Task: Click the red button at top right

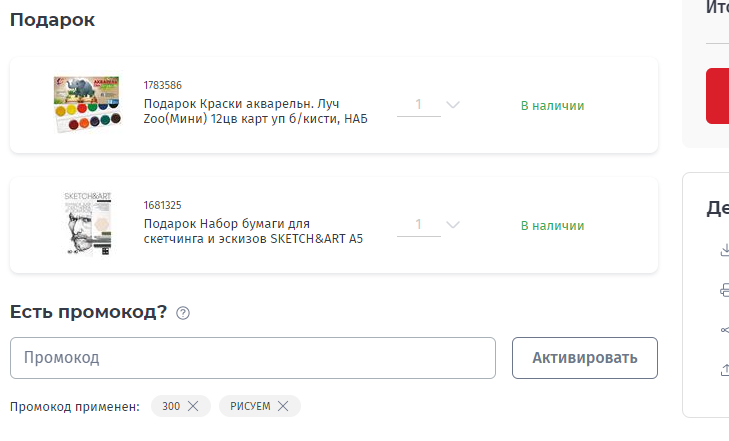Action: click(x=717, y=96)
